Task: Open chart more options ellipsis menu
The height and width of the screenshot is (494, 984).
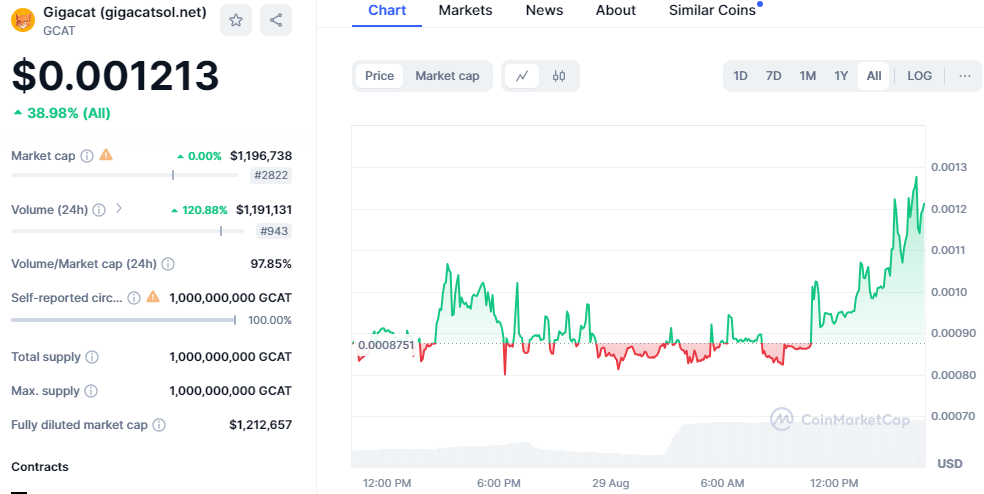Action: [x=965, y=76]
